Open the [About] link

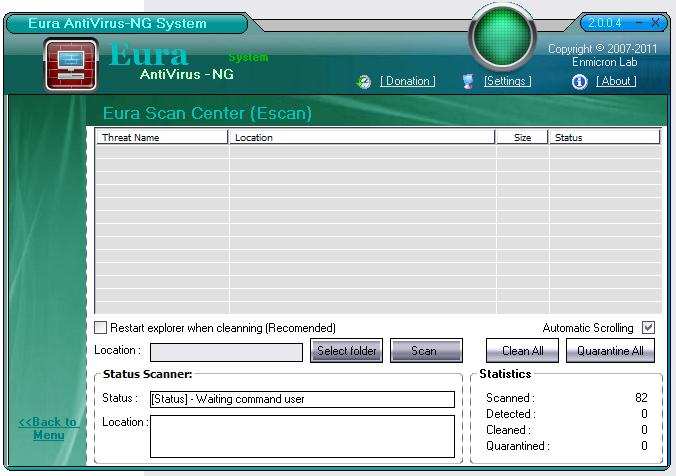tap(616, 81)
